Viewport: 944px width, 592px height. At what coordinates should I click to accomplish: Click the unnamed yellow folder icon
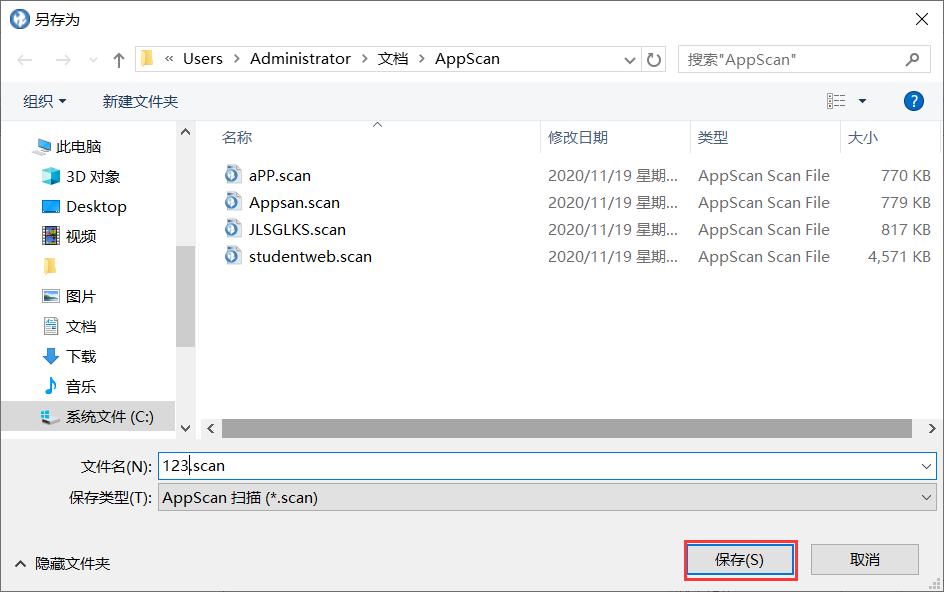click(50, 266)
